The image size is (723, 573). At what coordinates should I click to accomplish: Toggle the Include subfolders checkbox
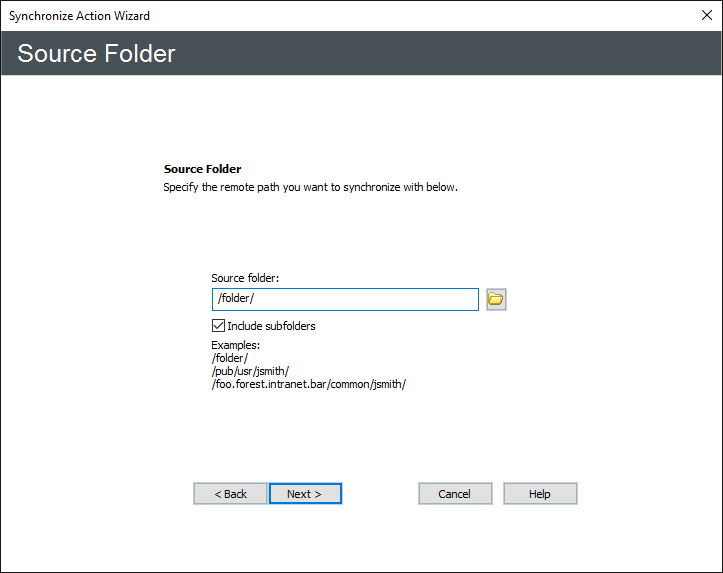pos(218,326)
